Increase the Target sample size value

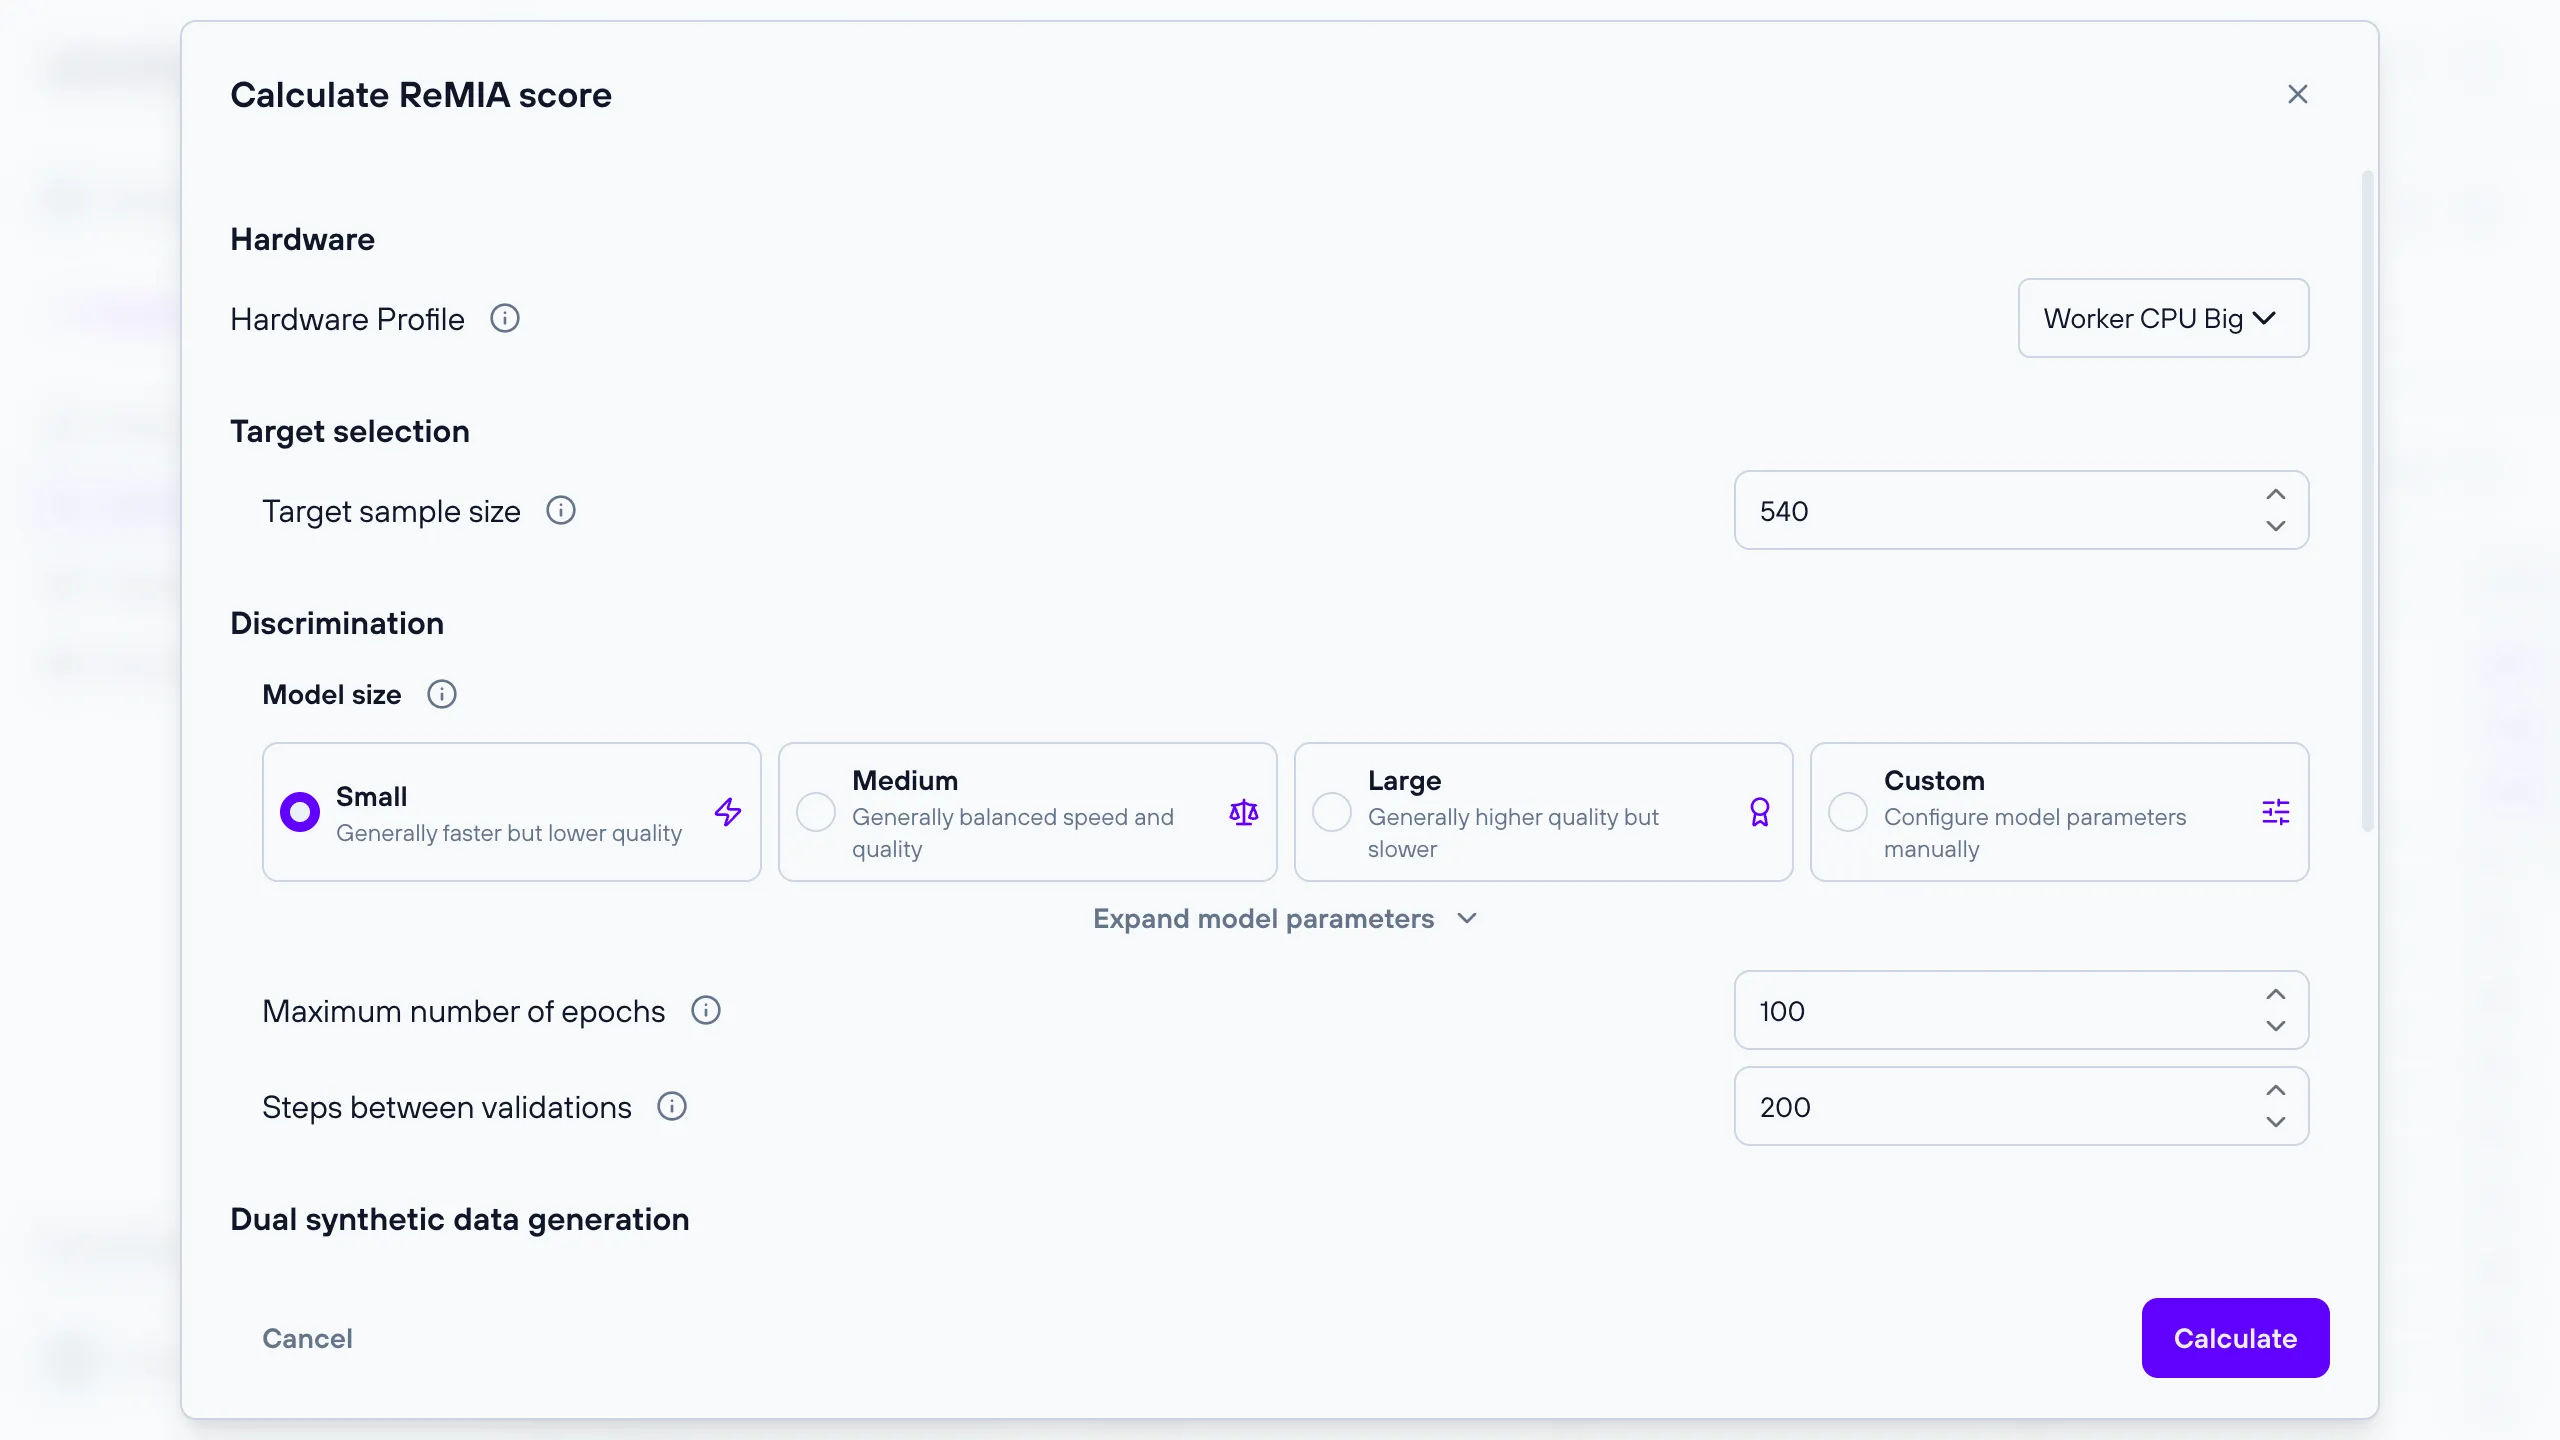[2276, 495]
